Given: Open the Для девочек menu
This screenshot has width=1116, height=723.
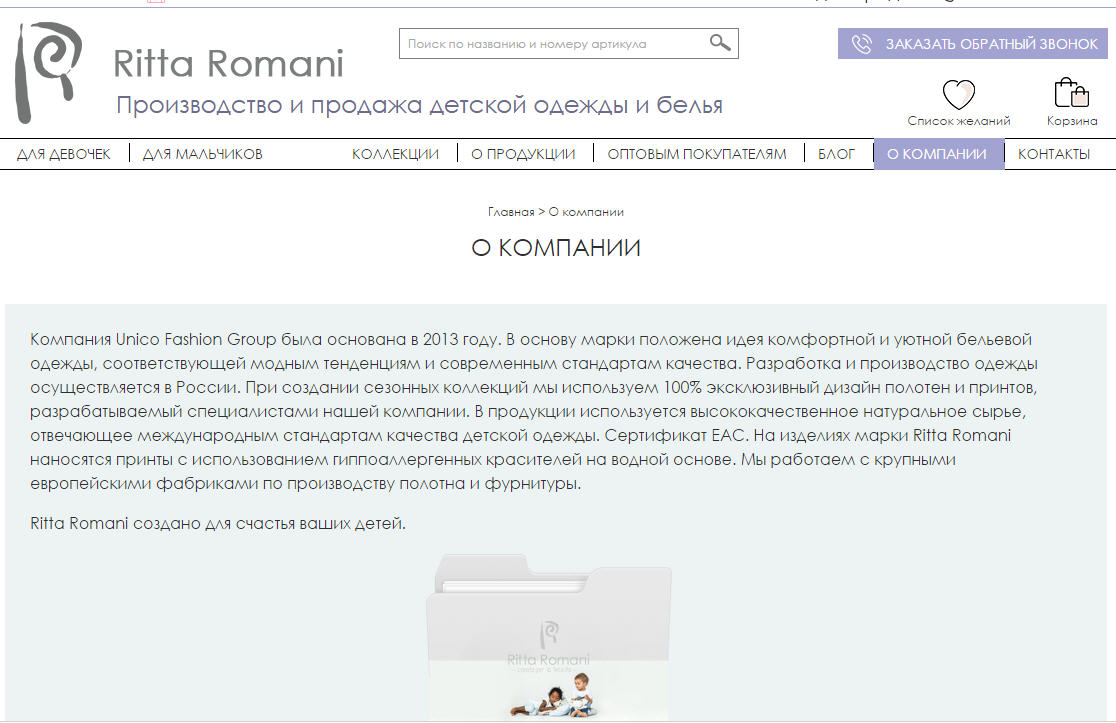Looking at the screenshot, I should [64, 154].
